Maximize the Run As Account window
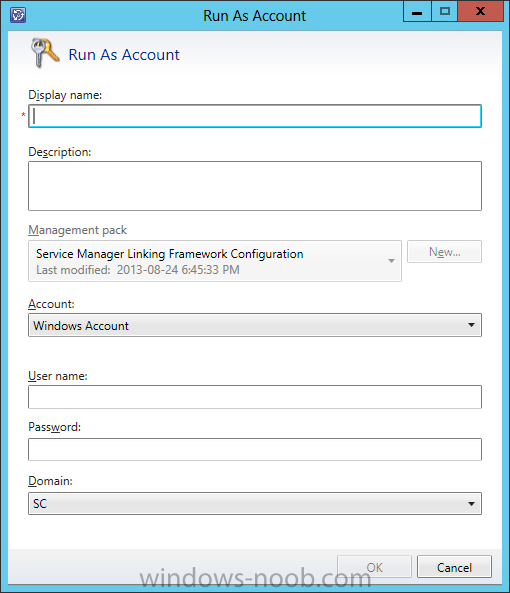 click(445, 11)
